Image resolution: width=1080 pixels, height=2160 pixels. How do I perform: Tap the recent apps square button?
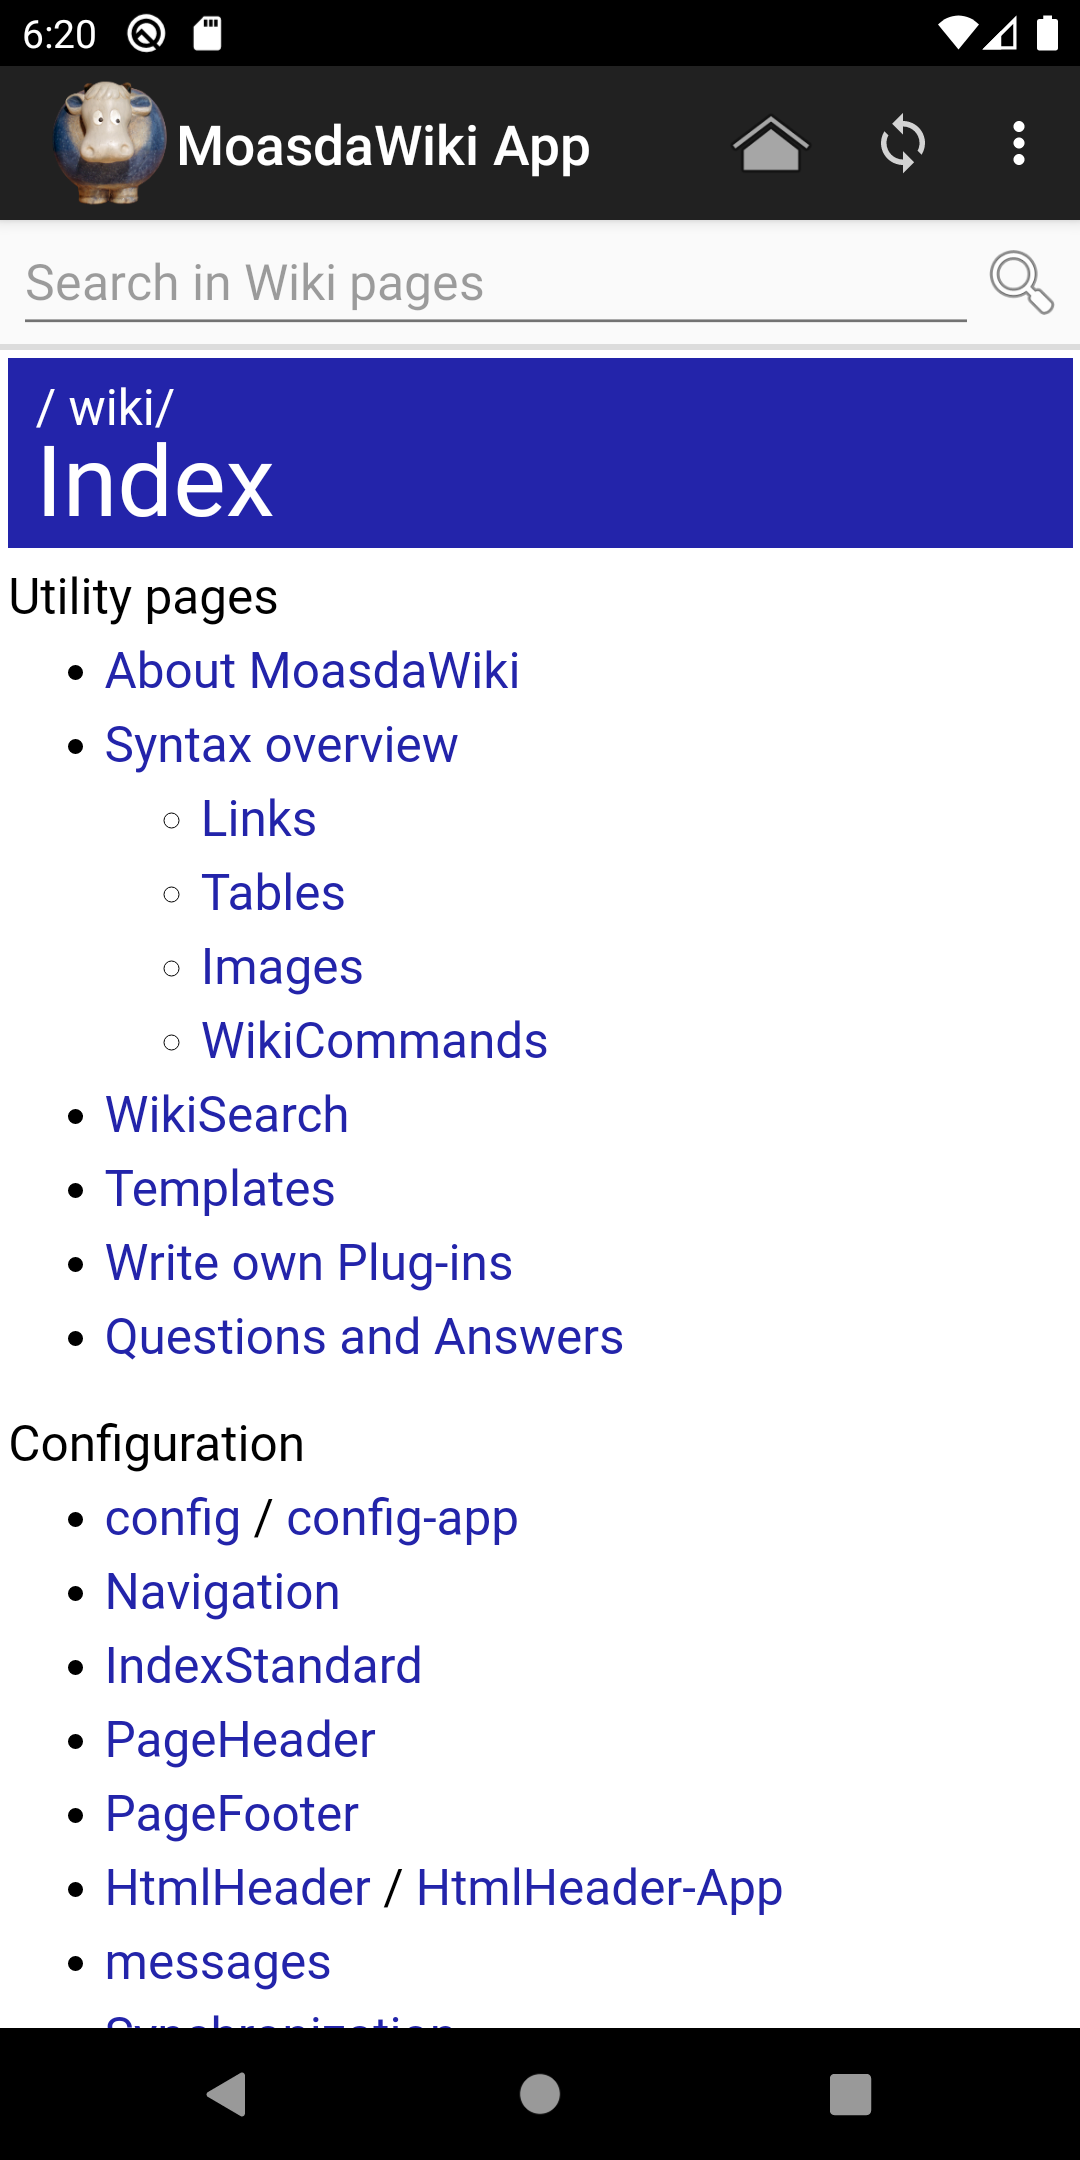[850, 2094]
